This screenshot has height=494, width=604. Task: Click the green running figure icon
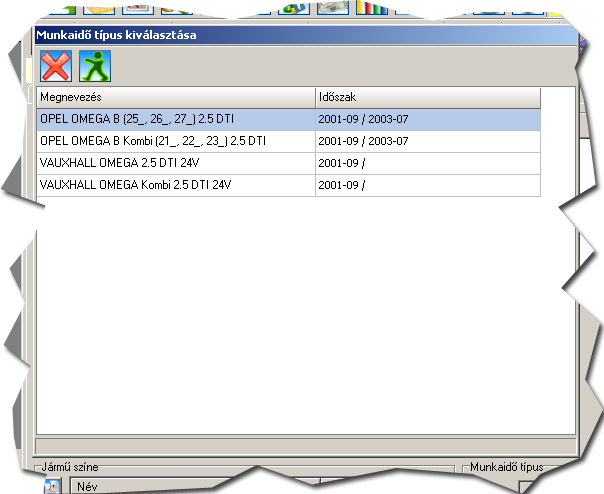tap(95, 65)
